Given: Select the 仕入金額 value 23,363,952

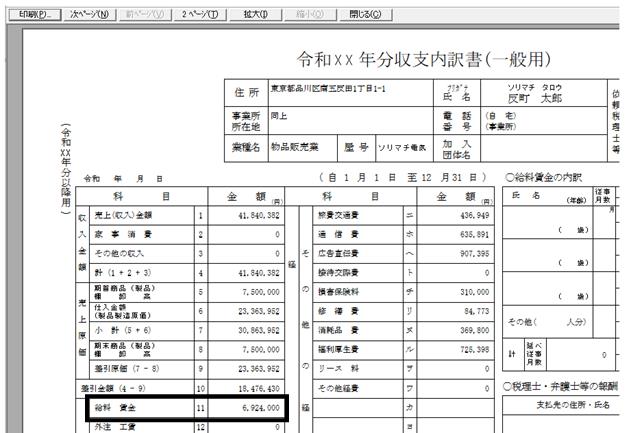Looking at the screenshot, I should click(x=246, y=311).
